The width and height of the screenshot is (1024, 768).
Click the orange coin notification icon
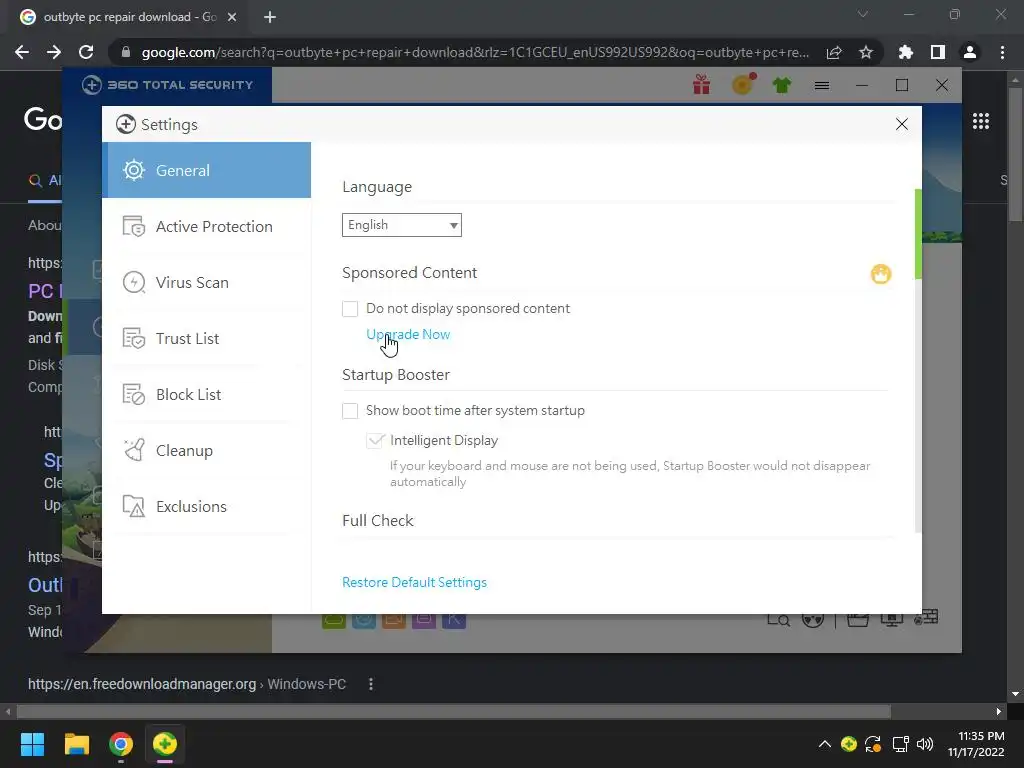[743, 84]
